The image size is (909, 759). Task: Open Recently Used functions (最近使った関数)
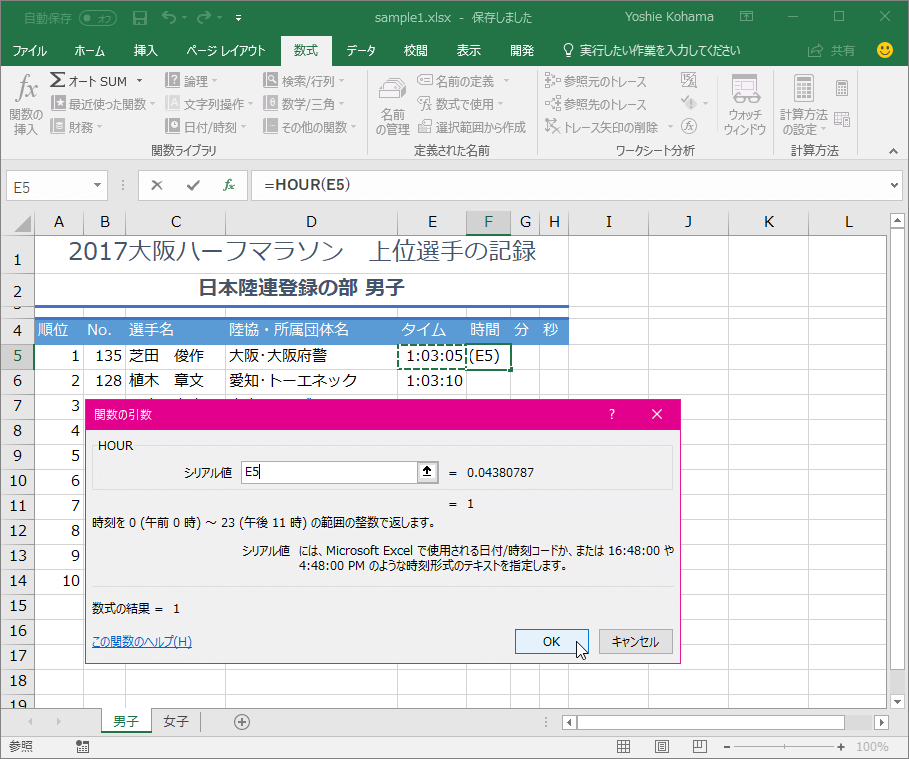click(103, 104)
